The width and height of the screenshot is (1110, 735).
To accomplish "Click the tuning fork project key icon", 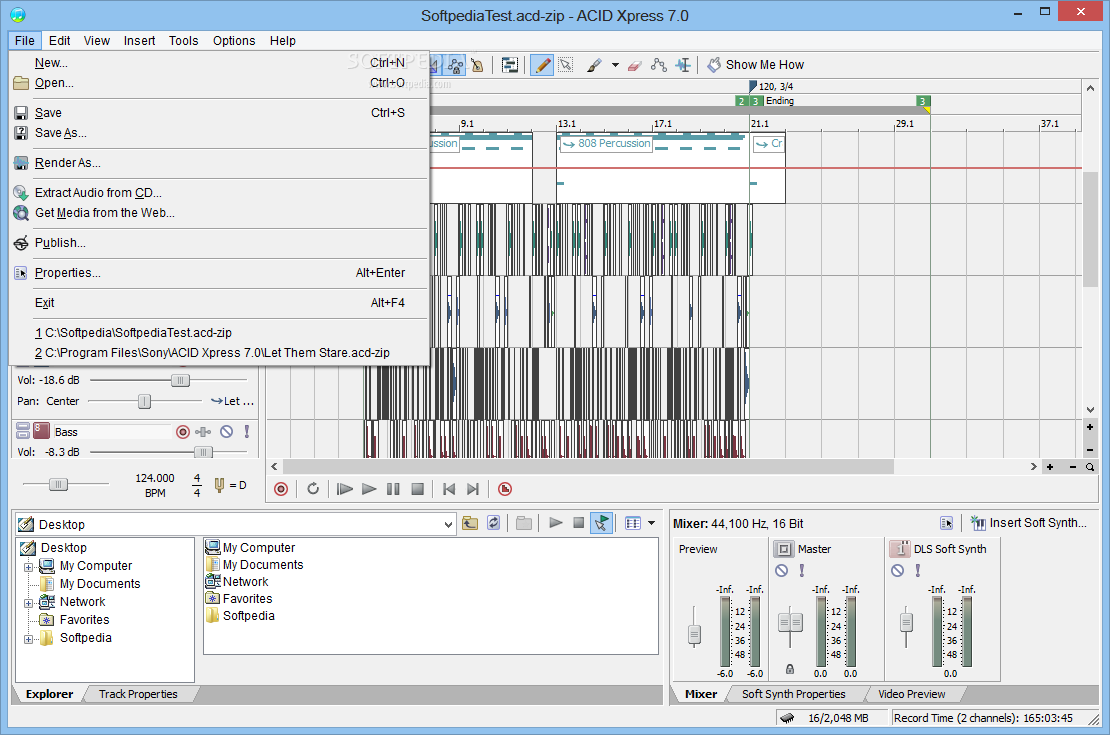I will pyautogui.click(x=219, y=485).
